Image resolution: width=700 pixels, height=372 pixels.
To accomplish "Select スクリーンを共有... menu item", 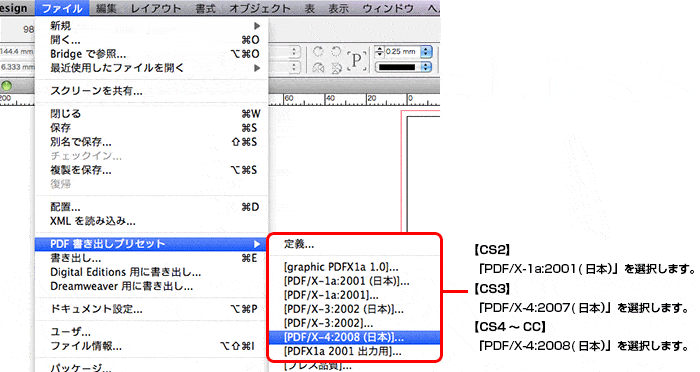I will 152,91.
